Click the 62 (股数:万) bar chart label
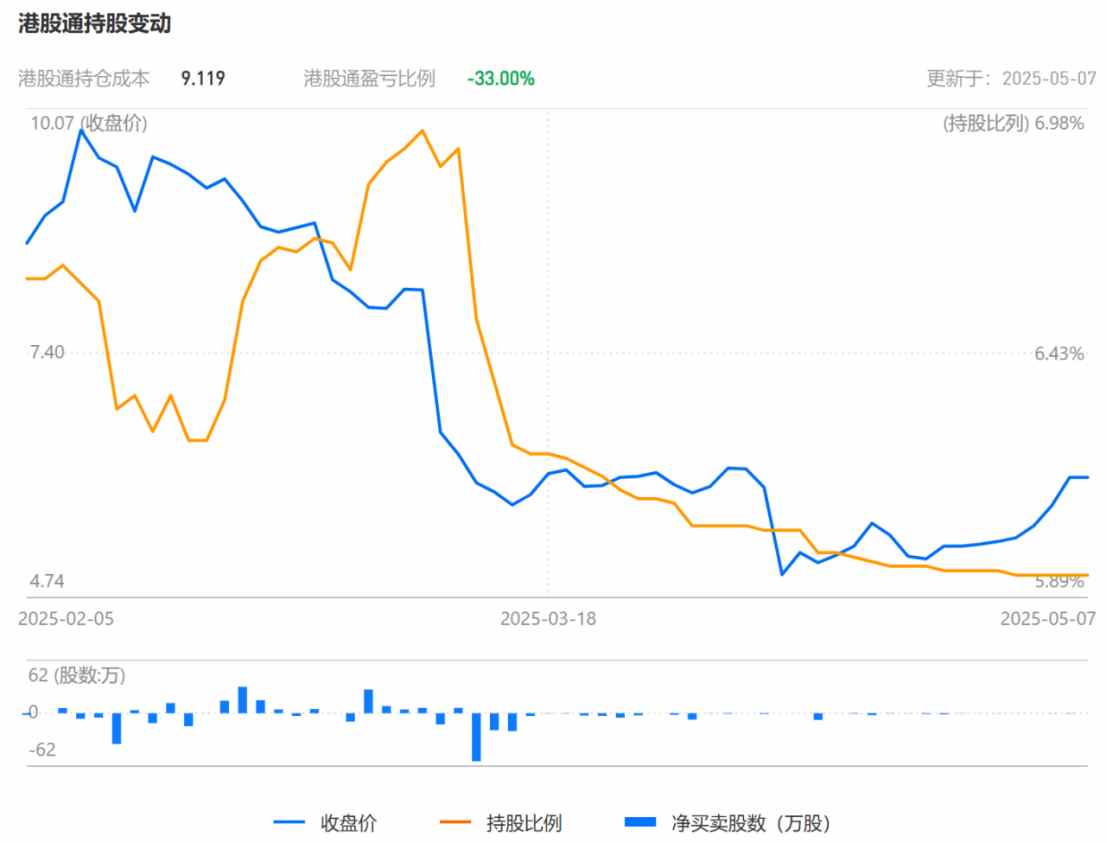This screenshot has height=843, width=1107. pyautogui.click(x=77, y=675)
